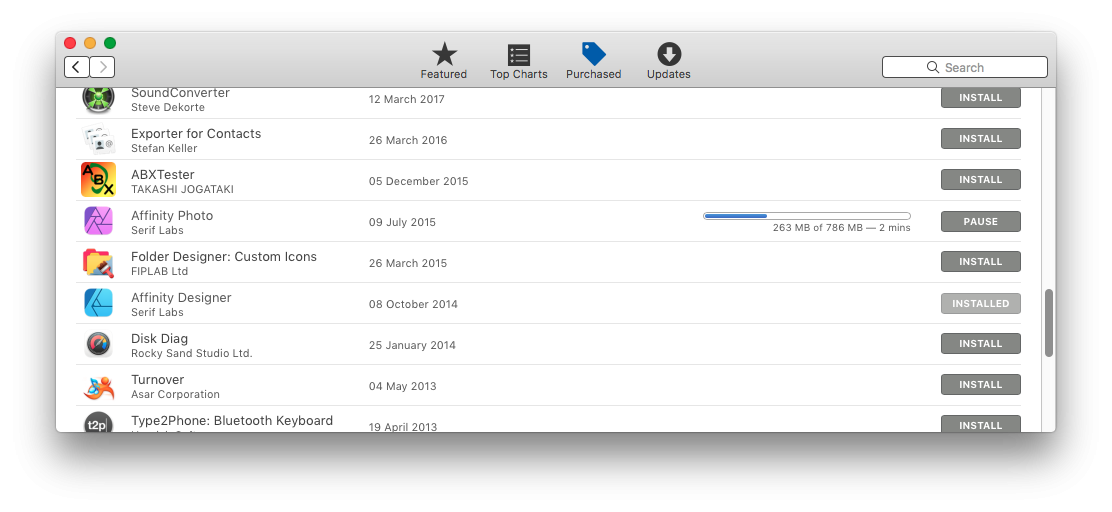Screen dimensions: 1112x512
Task: Click the Installed button for Affinity Designer
Action: coord(981,304)
